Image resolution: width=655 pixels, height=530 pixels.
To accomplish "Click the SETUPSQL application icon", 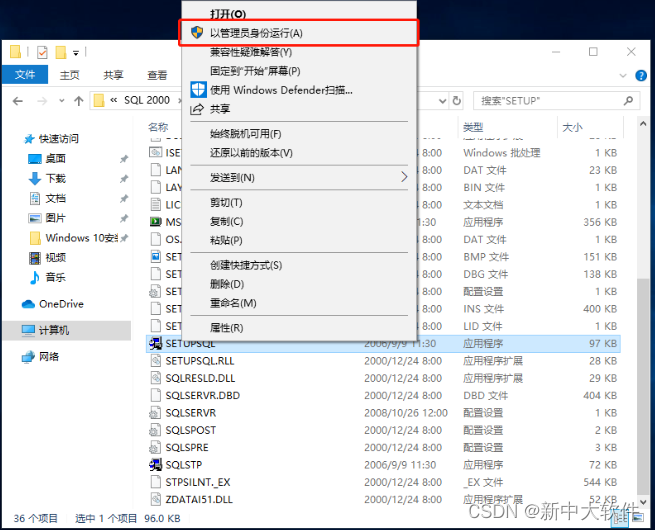I will 155,343.
